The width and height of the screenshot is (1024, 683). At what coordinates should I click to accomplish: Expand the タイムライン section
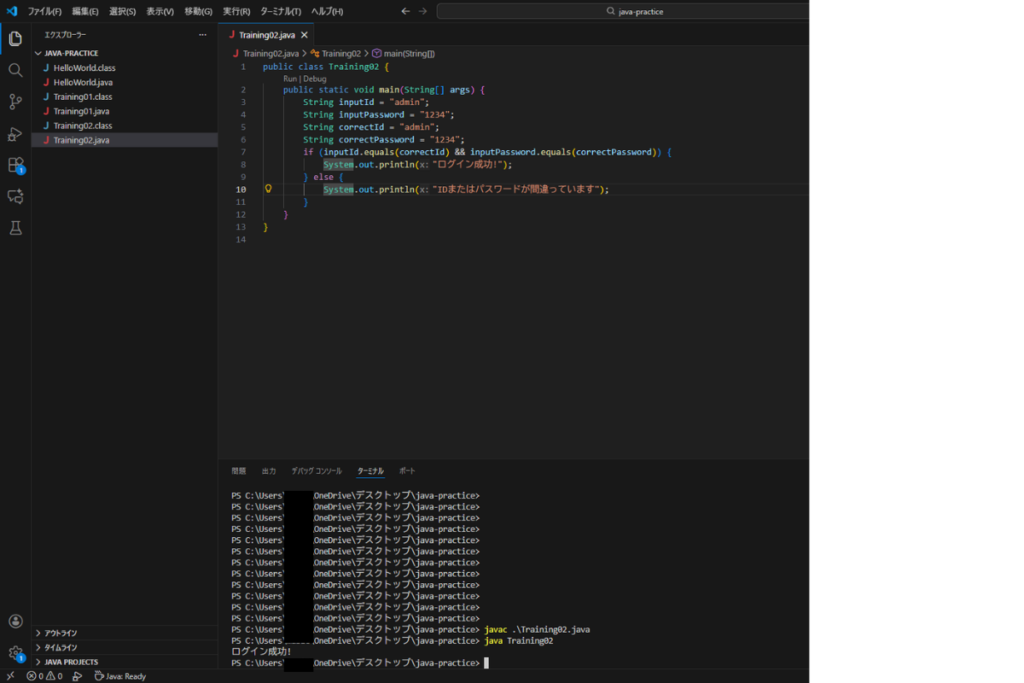tap(60, 647)
